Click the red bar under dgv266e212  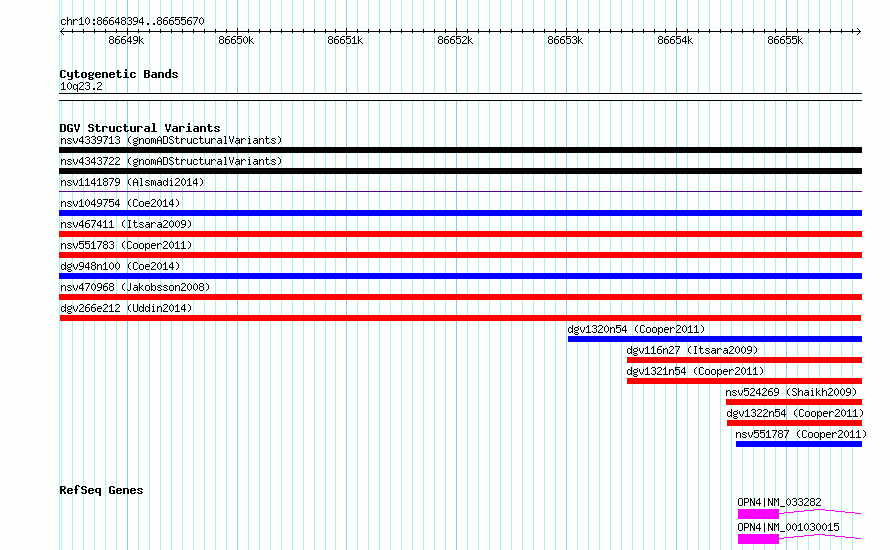pyautogui.click(x=460, y=318)
